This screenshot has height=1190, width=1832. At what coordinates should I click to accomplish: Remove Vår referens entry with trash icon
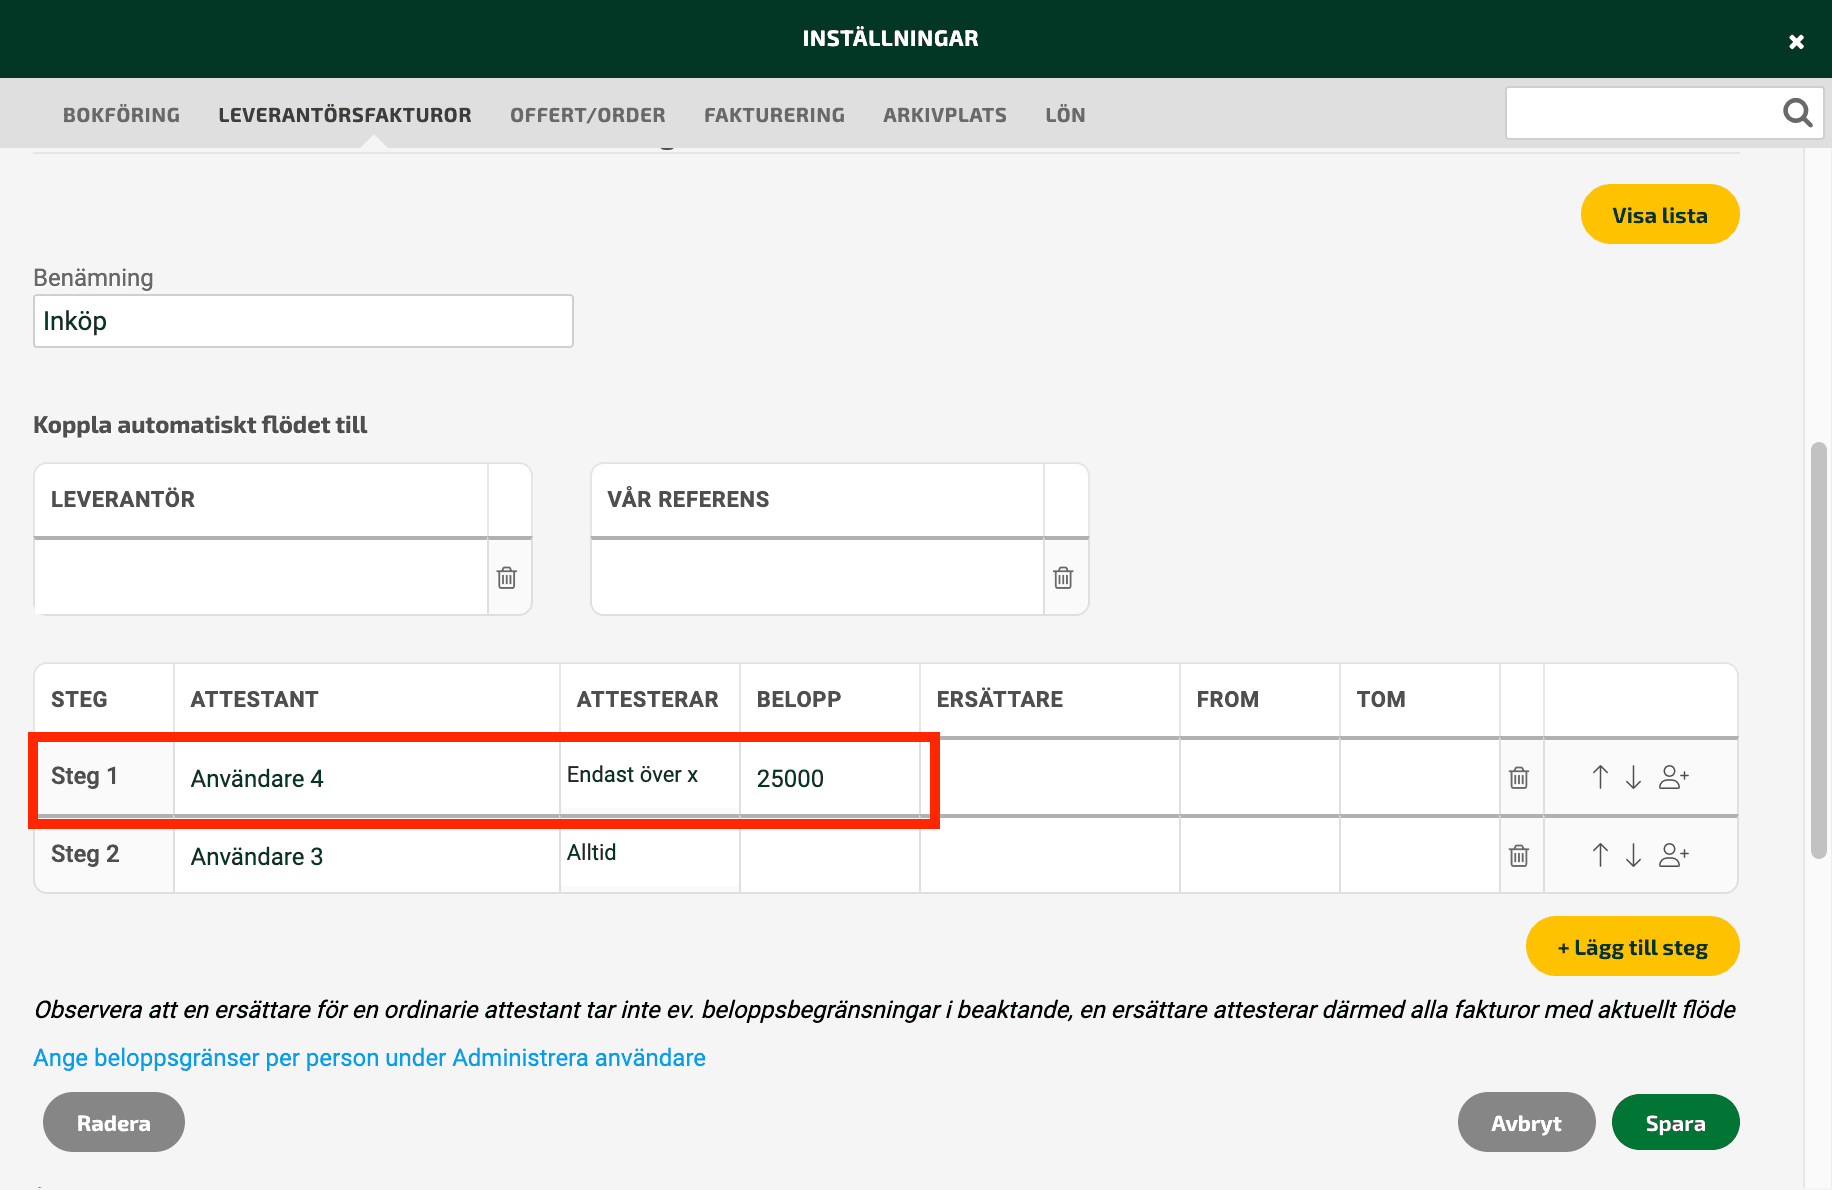[1063, 577]
